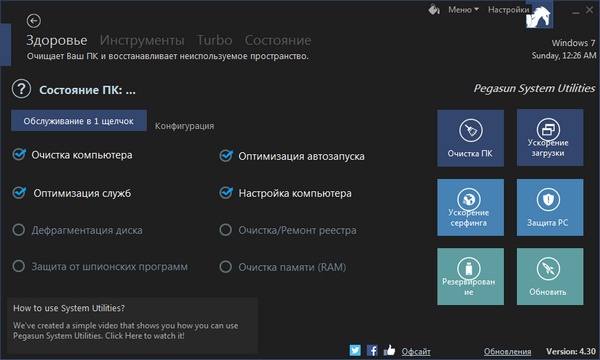This screenshot has height=360, width=600.
Task: Switch to the Turbo tab
Action: click(214, 40)
